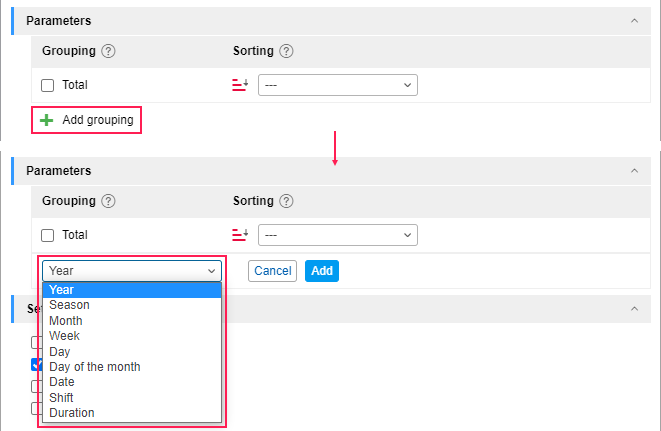The width and height of the screenshot is (661, 431).
Task: Click the lower Grouping help question icon
Action: 108,201
